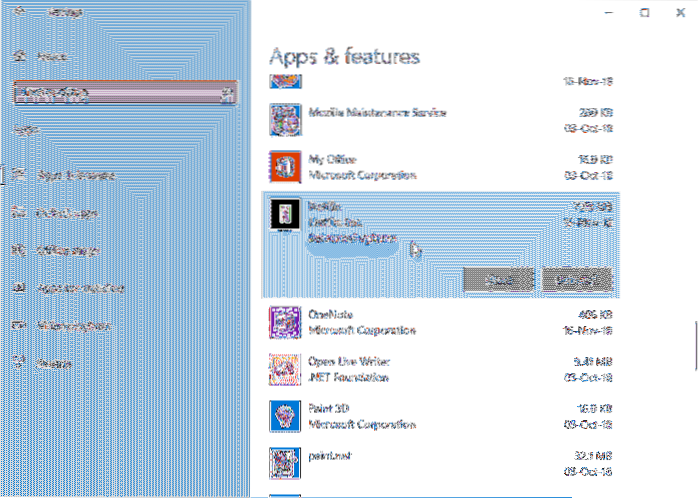Click the OneNote app icon
This screenshot has height=498, width=698.
tap(286, 322)
